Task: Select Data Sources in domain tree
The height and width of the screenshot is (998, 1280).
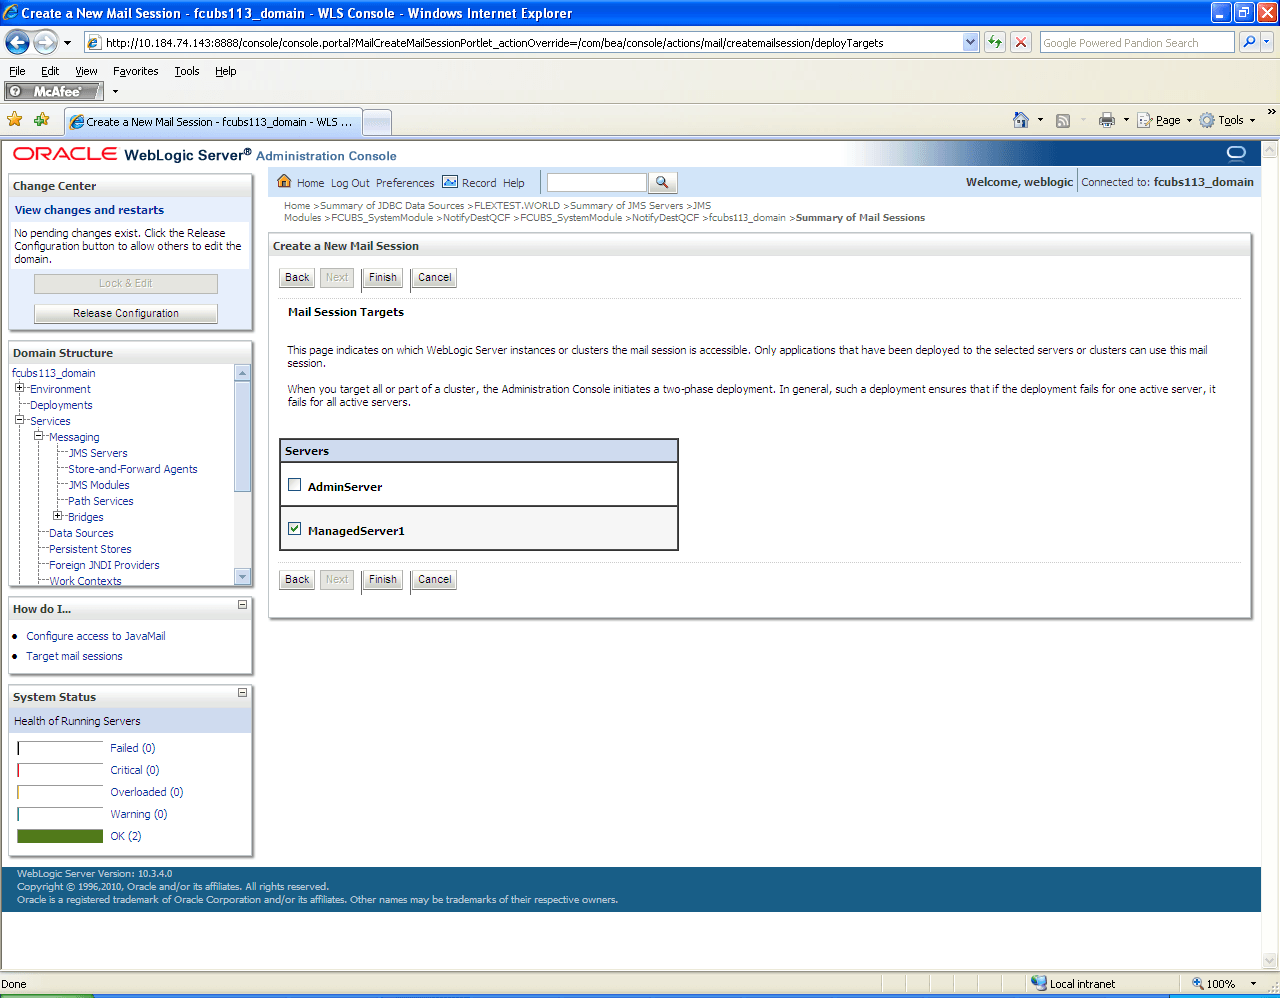Action: [x=81, y=533]
